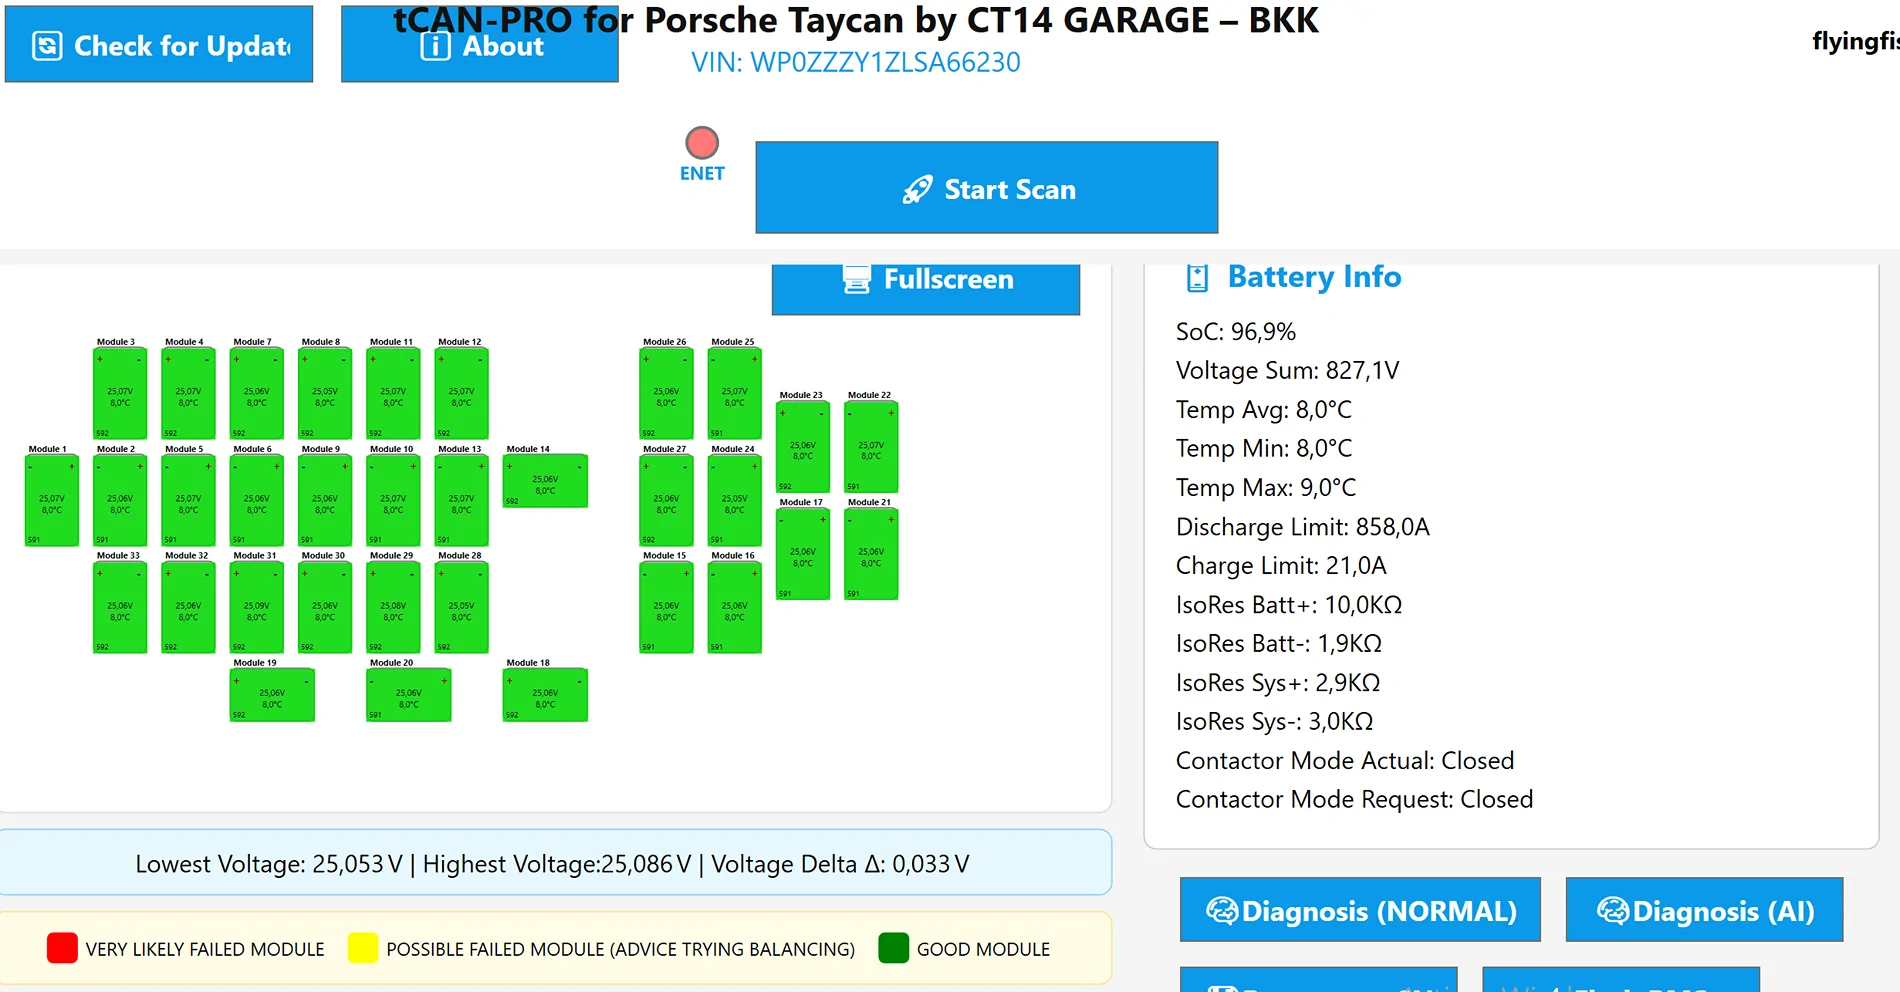Image resolution: width=1900 pixels, height=992 pixels.
Task: Select battery Module 1
Action: (x=52, y=500)
